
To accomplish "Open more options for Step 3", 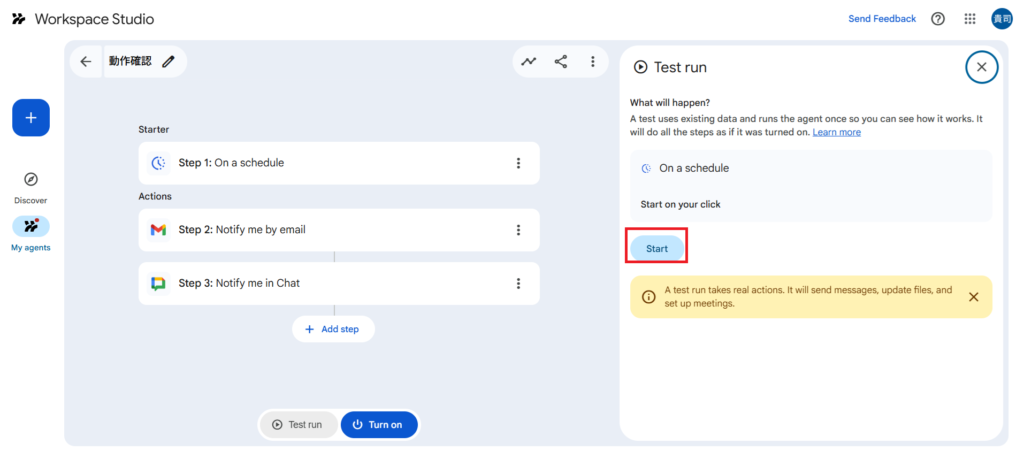I will pos(518,283).
